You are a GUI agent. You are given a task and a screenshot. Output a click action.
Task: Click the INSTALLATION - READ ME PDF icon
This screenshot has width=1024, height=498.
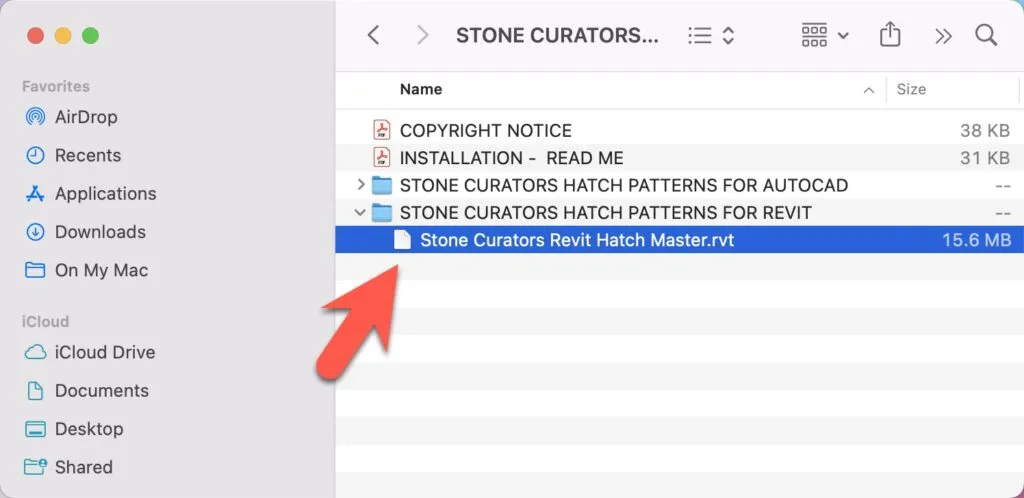point(381,158)
